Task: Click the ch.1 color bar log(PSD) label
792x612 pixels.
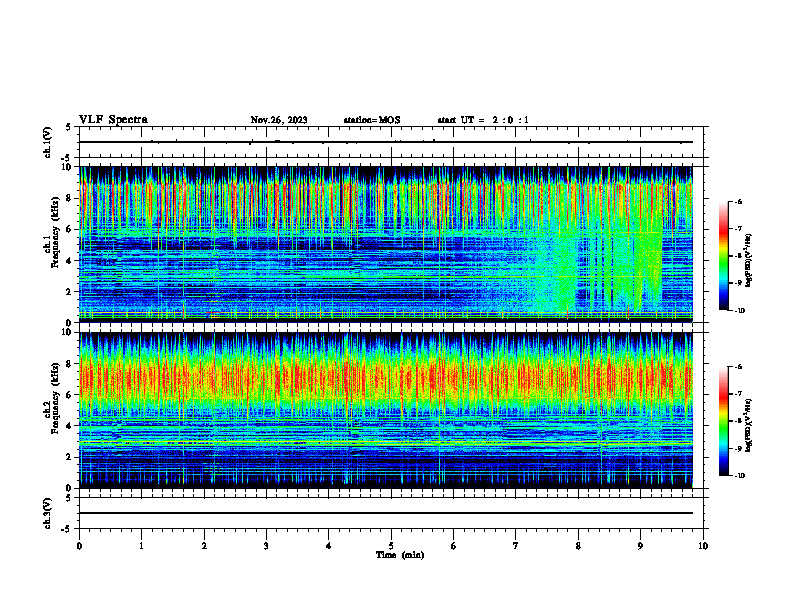Action: point(748,261)
